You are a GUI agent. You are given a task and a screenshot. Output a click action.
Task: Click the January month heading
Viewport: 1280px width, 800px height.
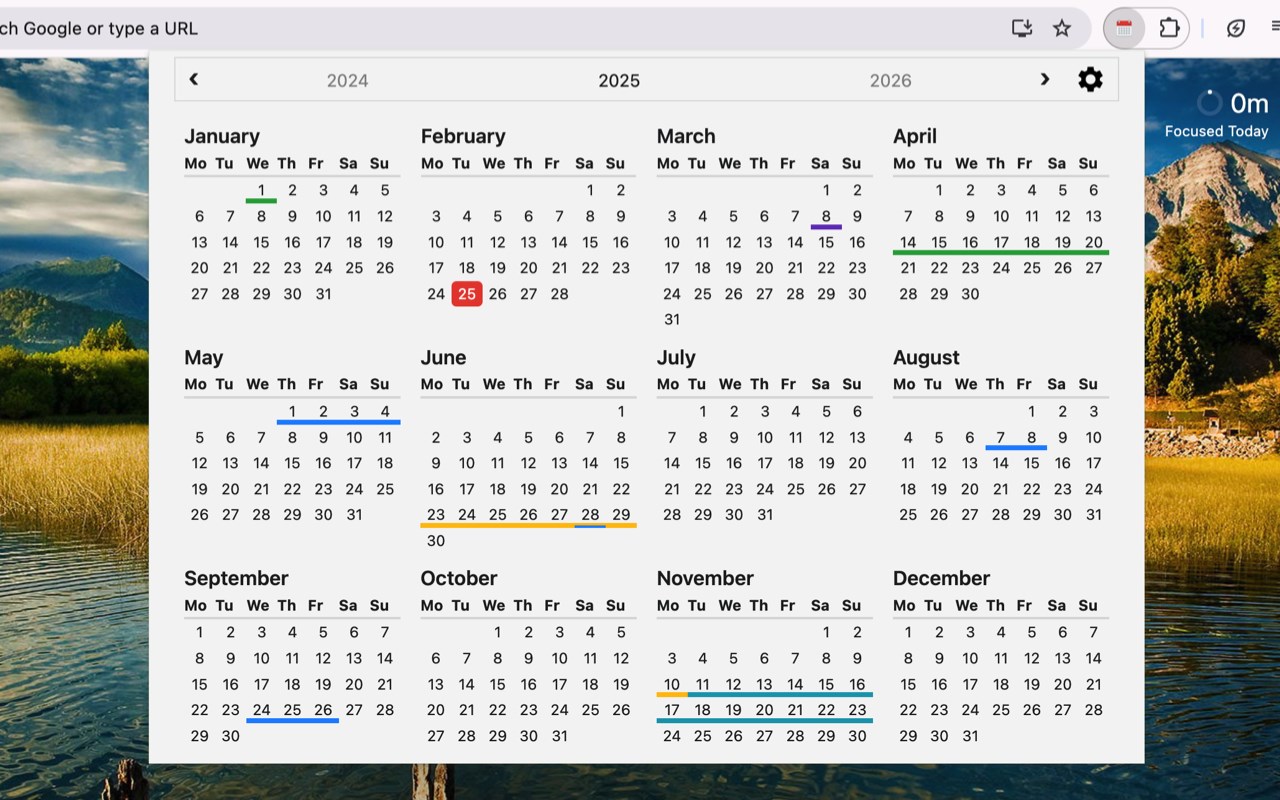point(222,136)
